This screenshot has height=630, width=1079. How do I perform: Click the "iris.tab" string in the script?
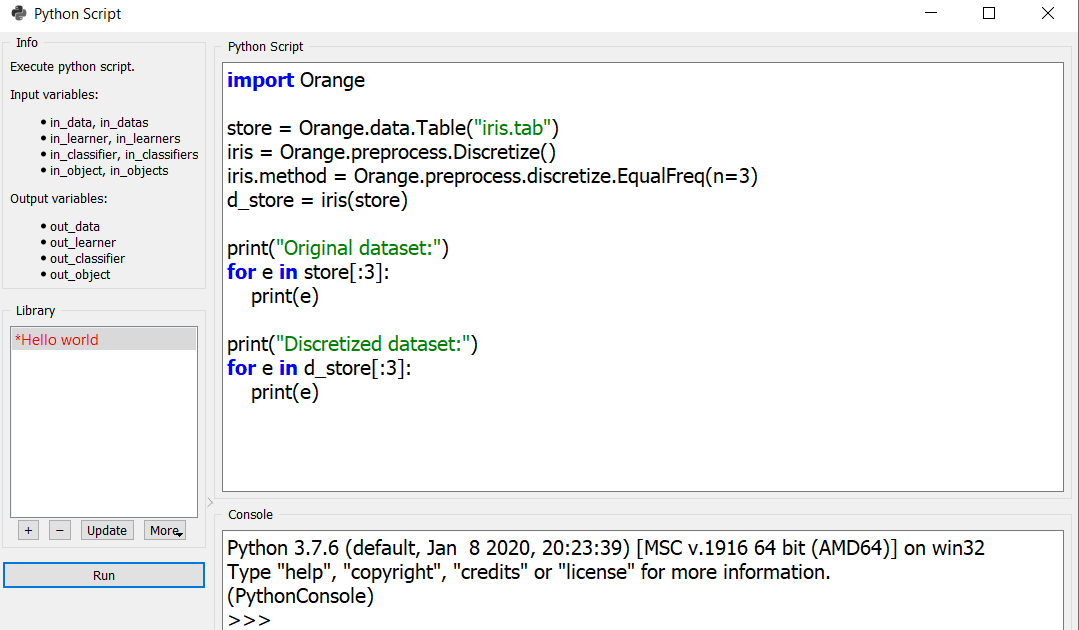pos(515,128)
